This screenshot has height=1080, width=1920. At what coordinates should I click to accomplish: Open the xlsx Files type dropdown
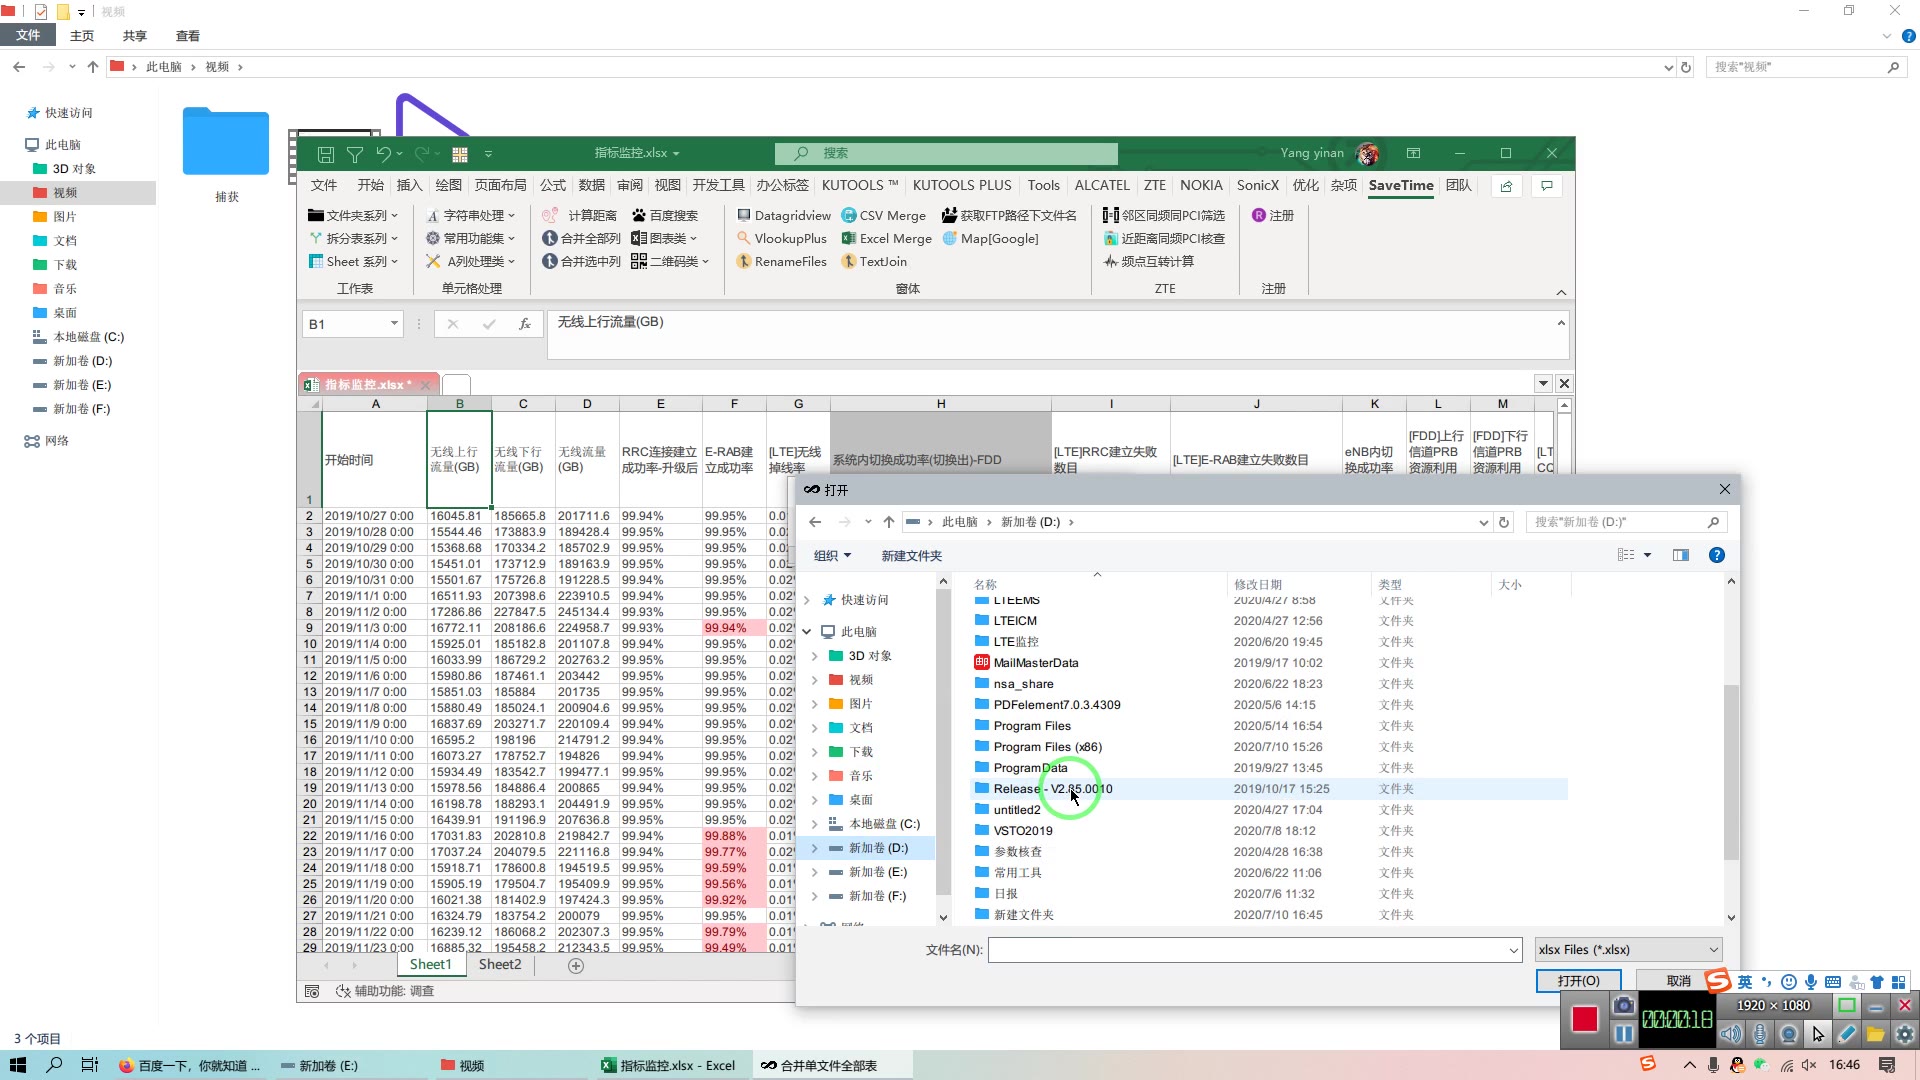[1627, 949]
